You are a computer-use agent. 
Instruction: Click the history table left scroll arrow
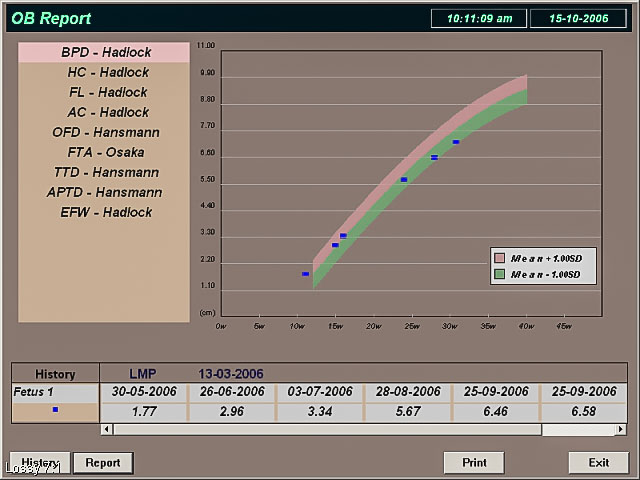coord(107,429)
